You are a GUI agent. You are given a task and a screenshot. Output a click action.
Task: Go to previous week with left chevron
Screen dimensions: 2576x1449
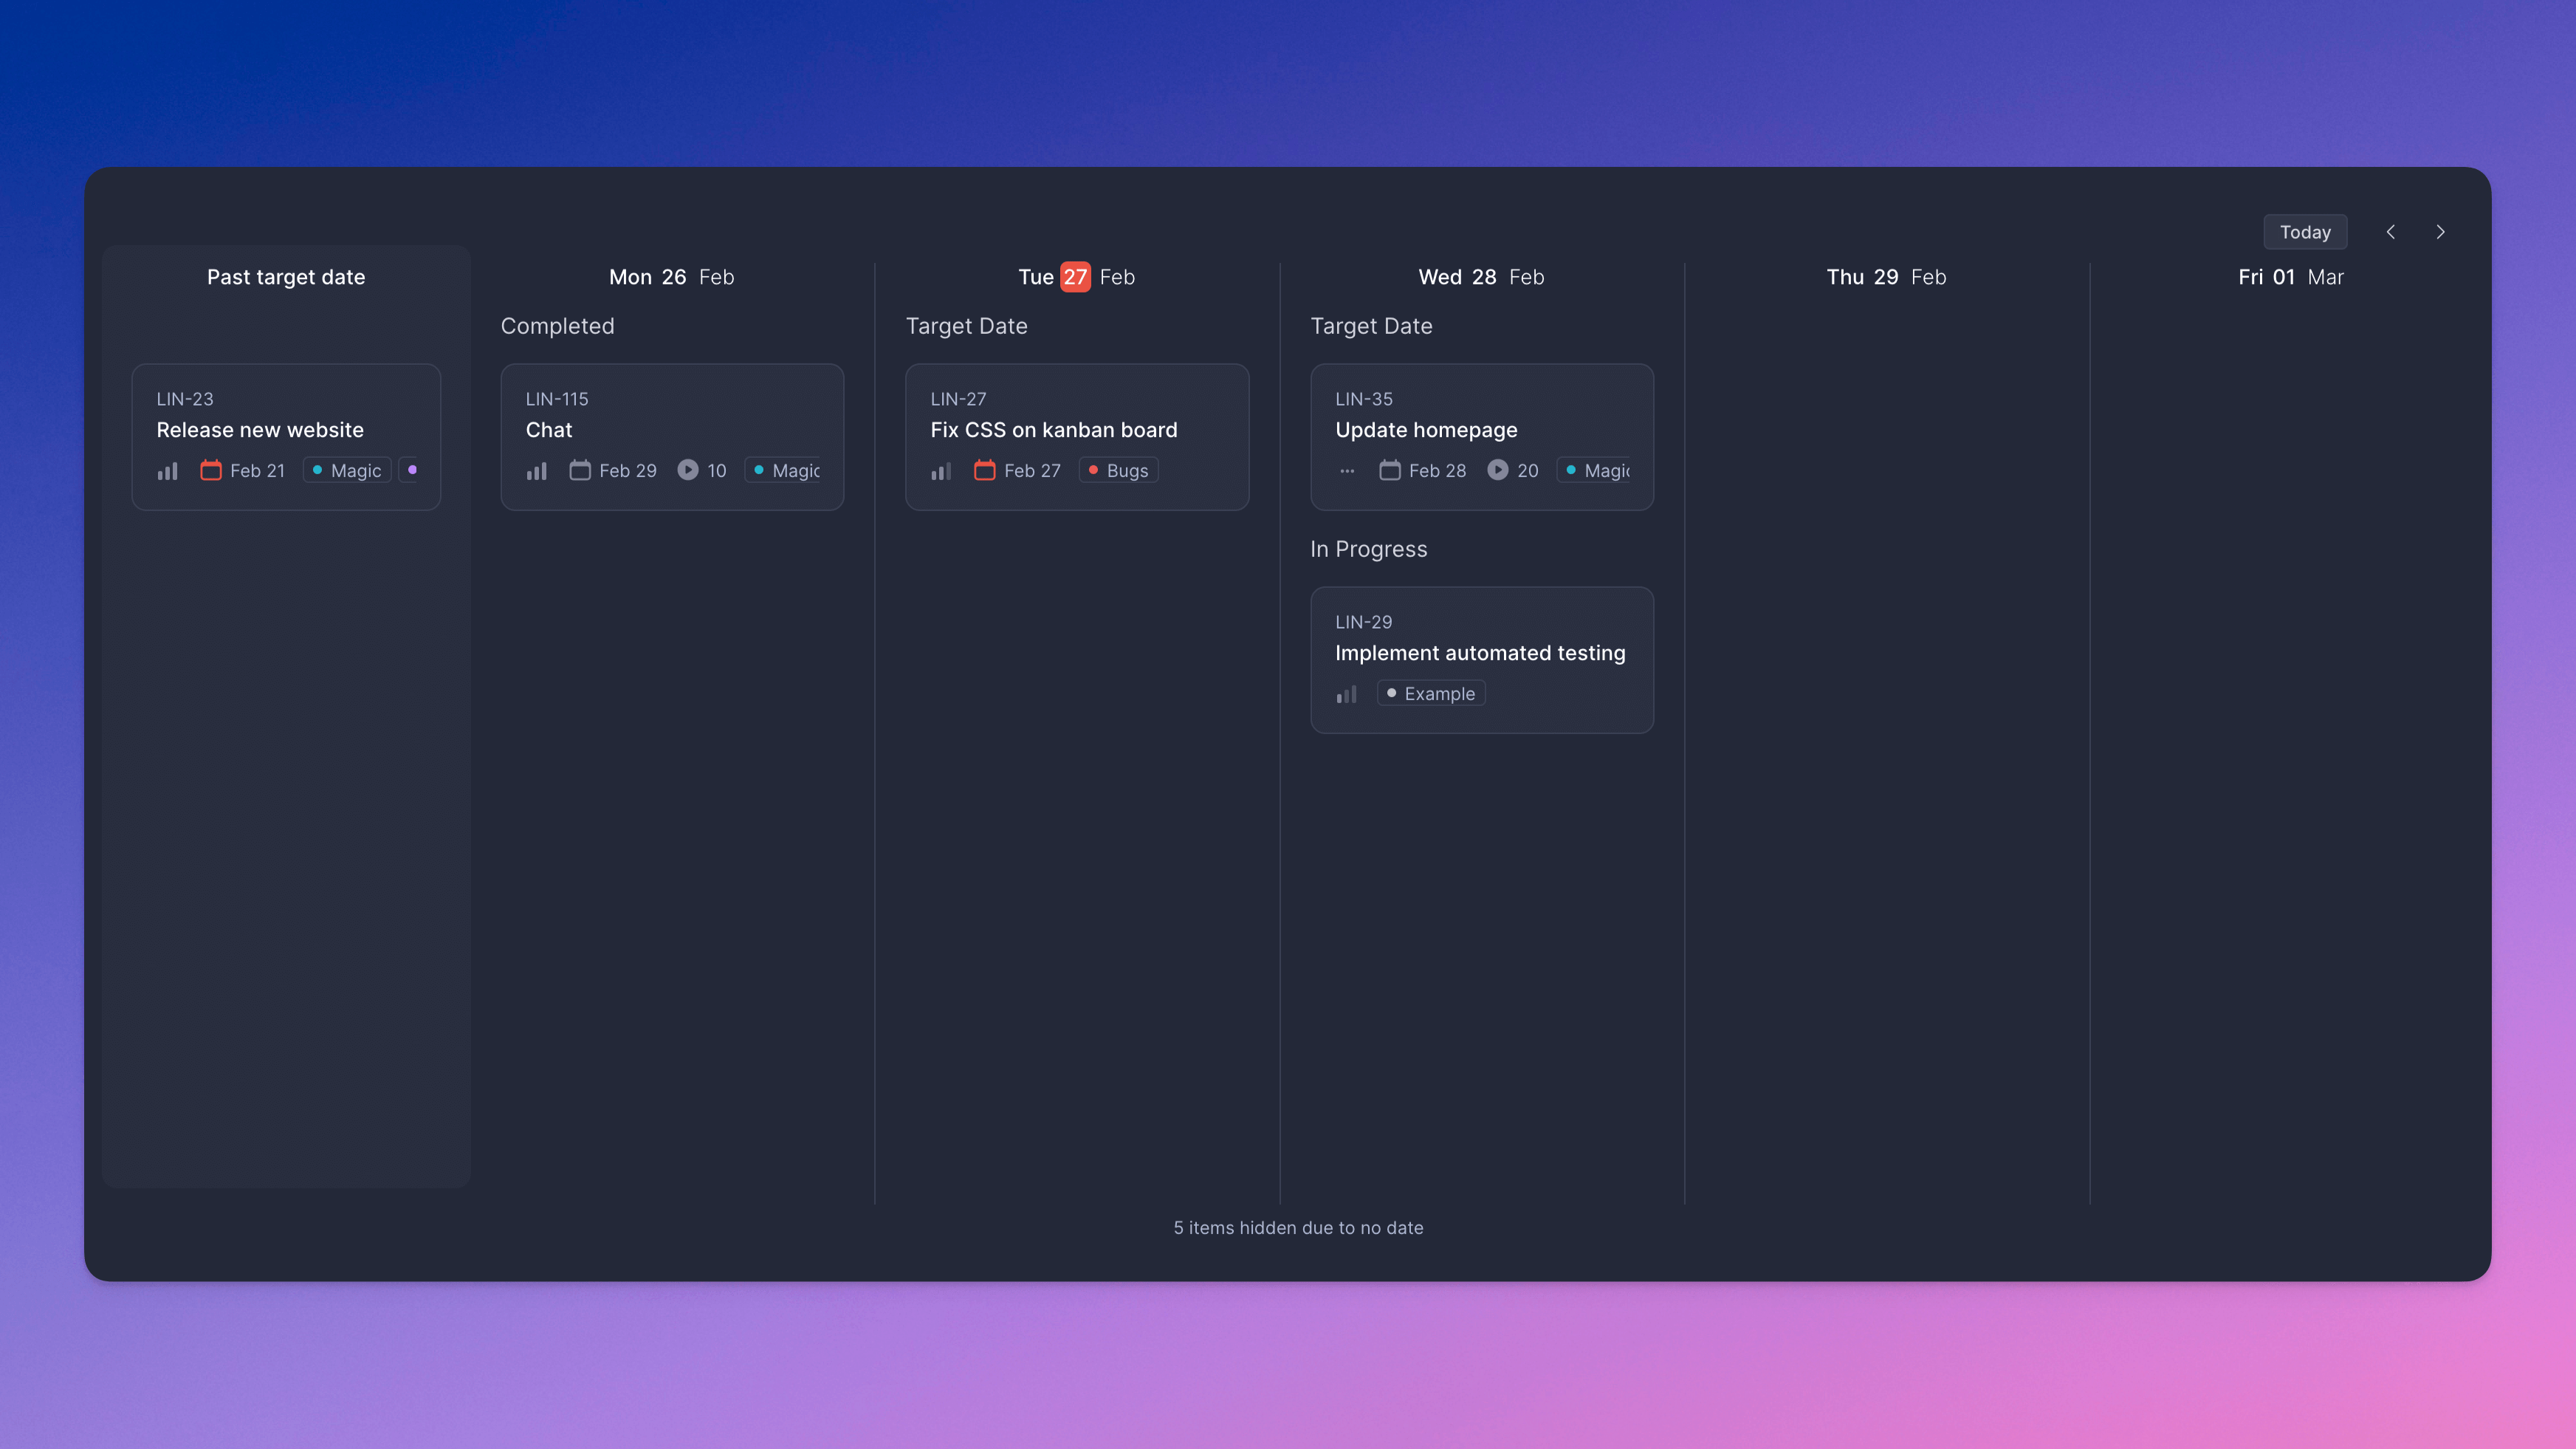[x=2391, y=232]
